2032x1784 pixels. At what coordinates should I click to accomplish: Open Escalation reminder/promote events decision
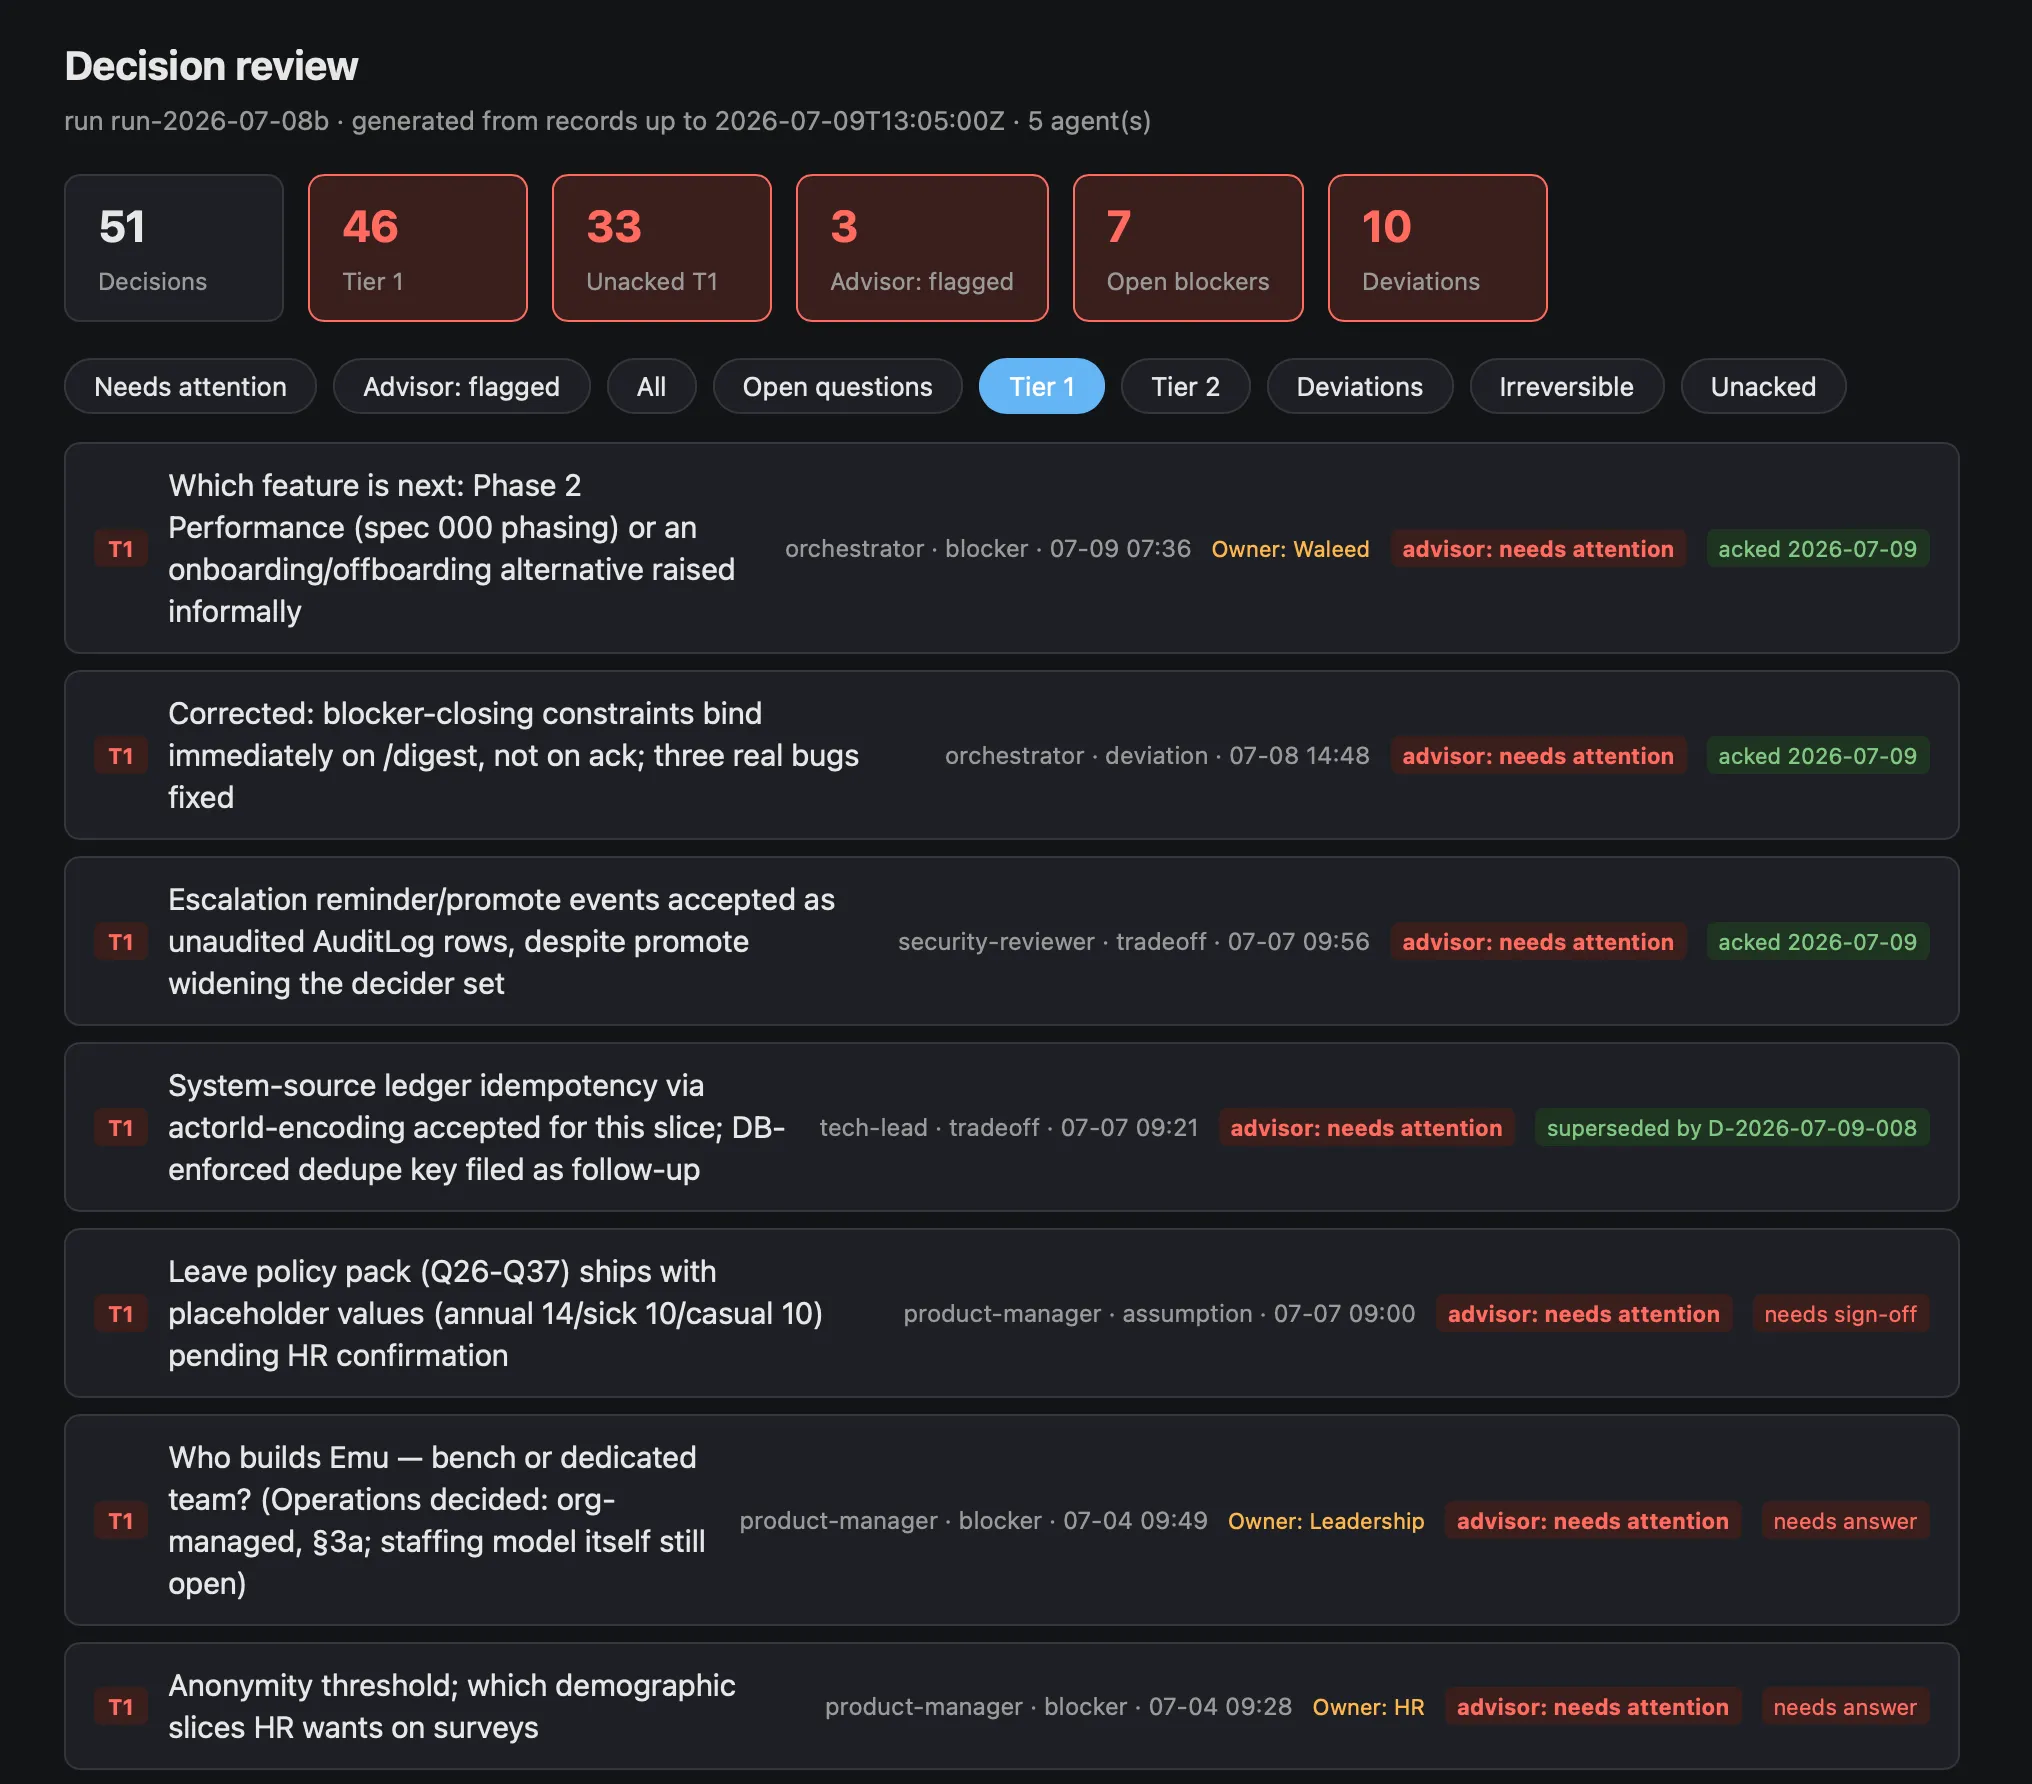[x=1011, y=941]
